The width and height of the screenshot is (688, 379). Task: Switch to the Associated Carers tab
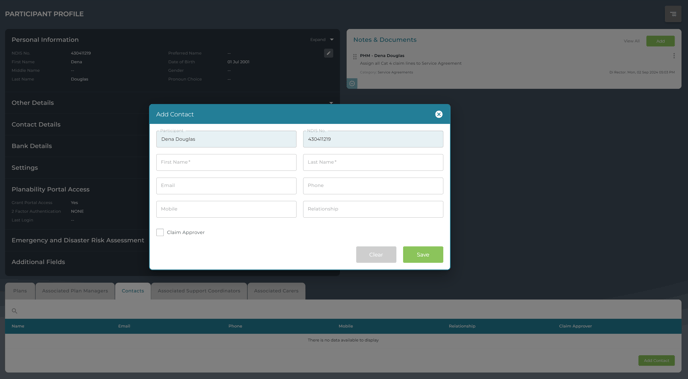pos(276,291)
